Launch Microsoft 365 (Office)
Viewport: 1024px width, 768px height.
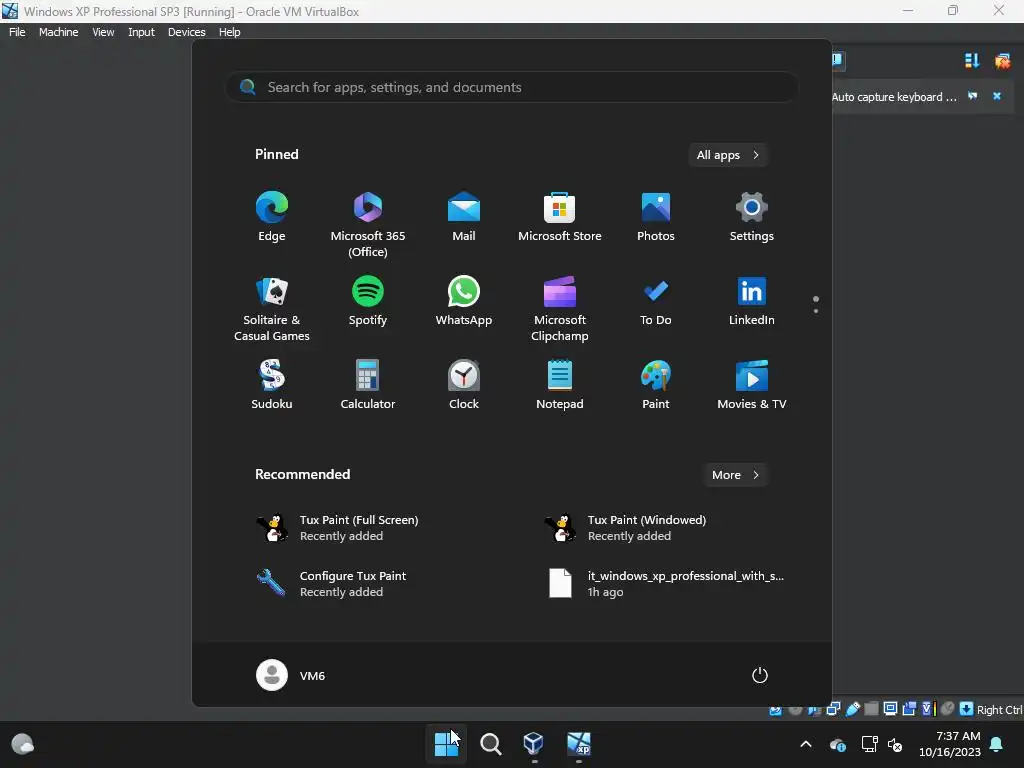tap(368, 224)
